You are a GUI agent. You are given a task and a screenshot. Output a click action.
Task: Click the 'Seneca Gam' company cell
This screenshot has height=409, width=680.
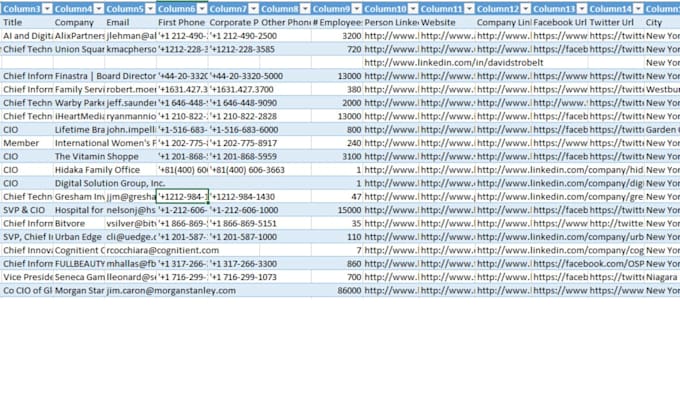[x=79, y=278]
